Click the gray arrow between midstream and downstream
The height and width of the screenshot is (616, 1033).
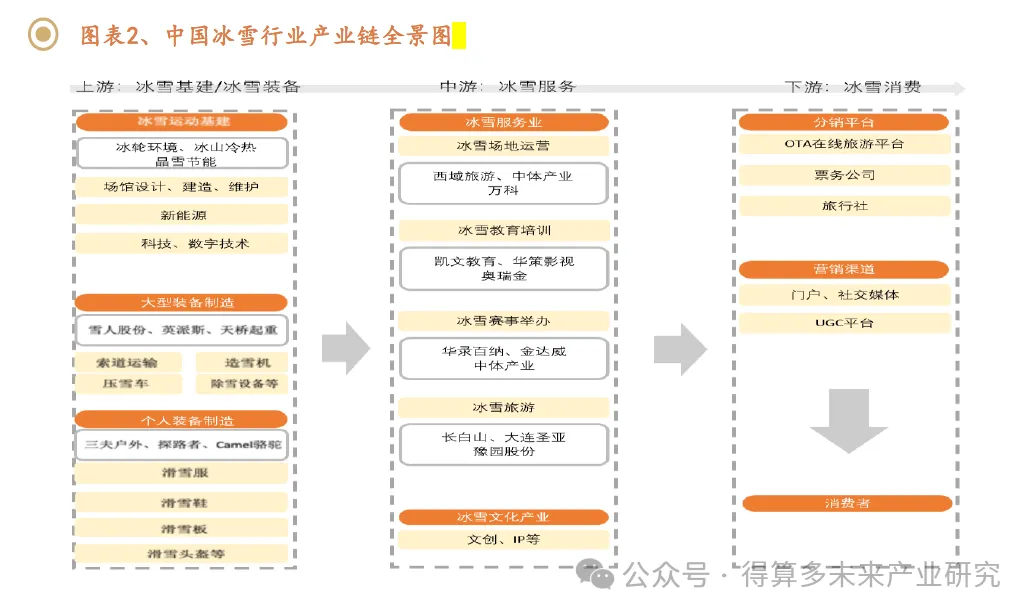680,348
